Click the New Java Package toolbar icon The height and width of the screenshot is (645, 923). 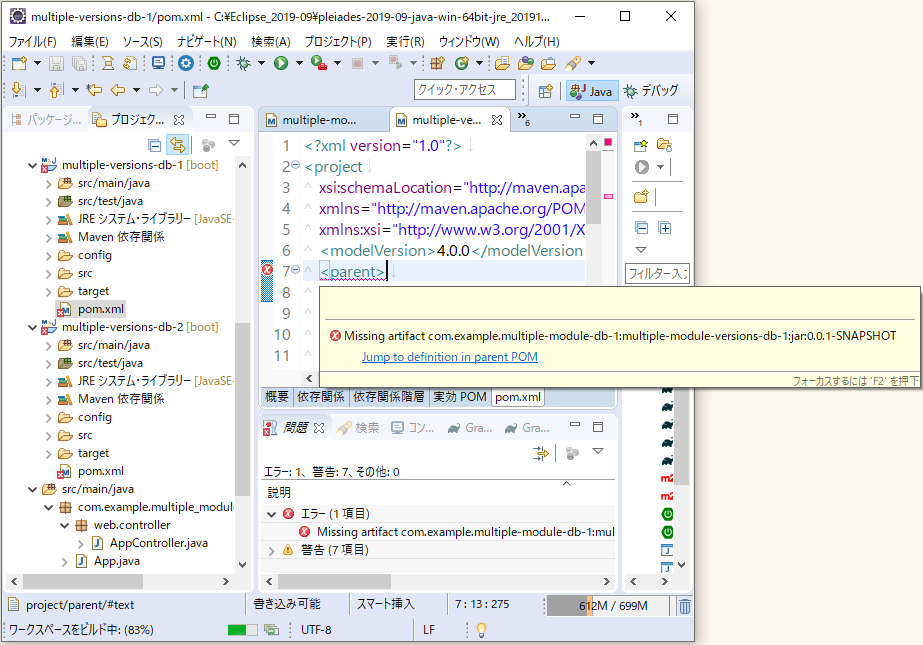(x=437, y=63)
